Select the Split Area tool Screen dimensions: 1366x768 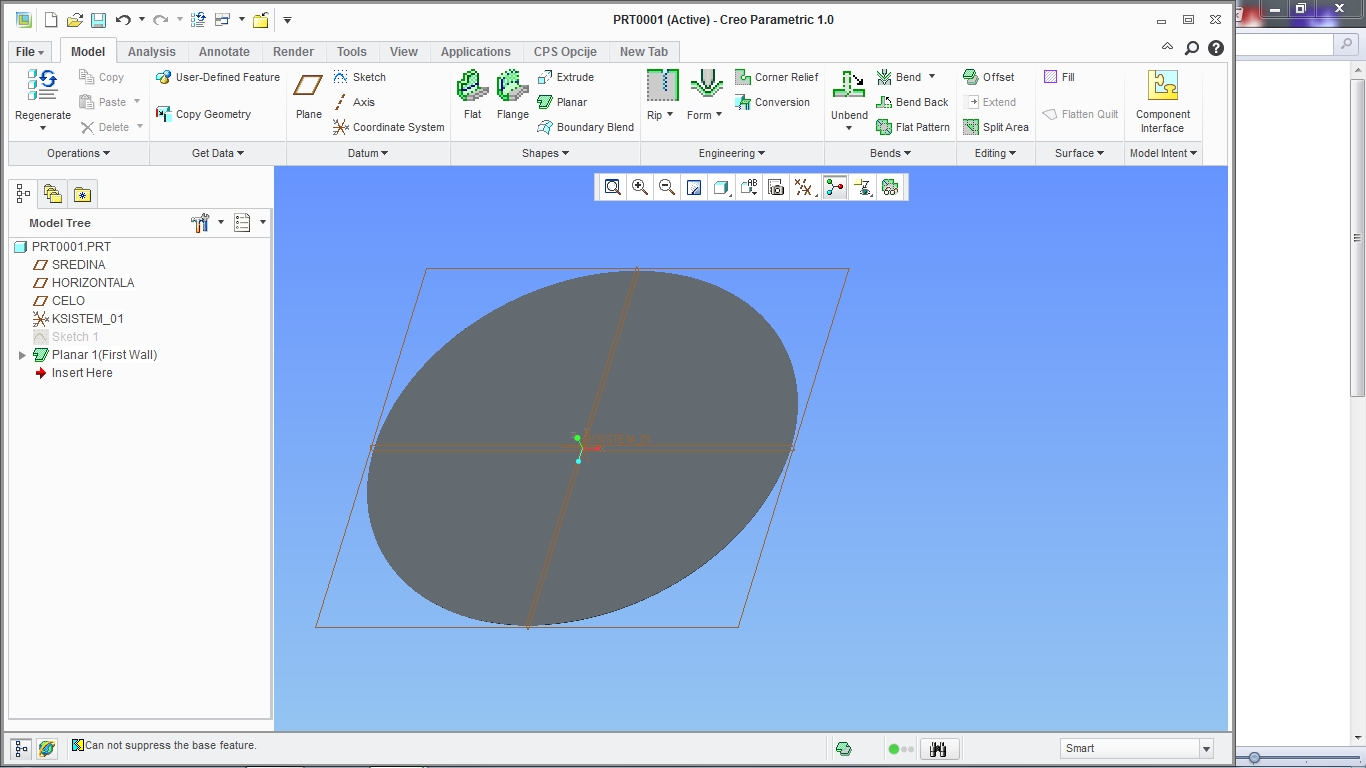pos(996,127)
